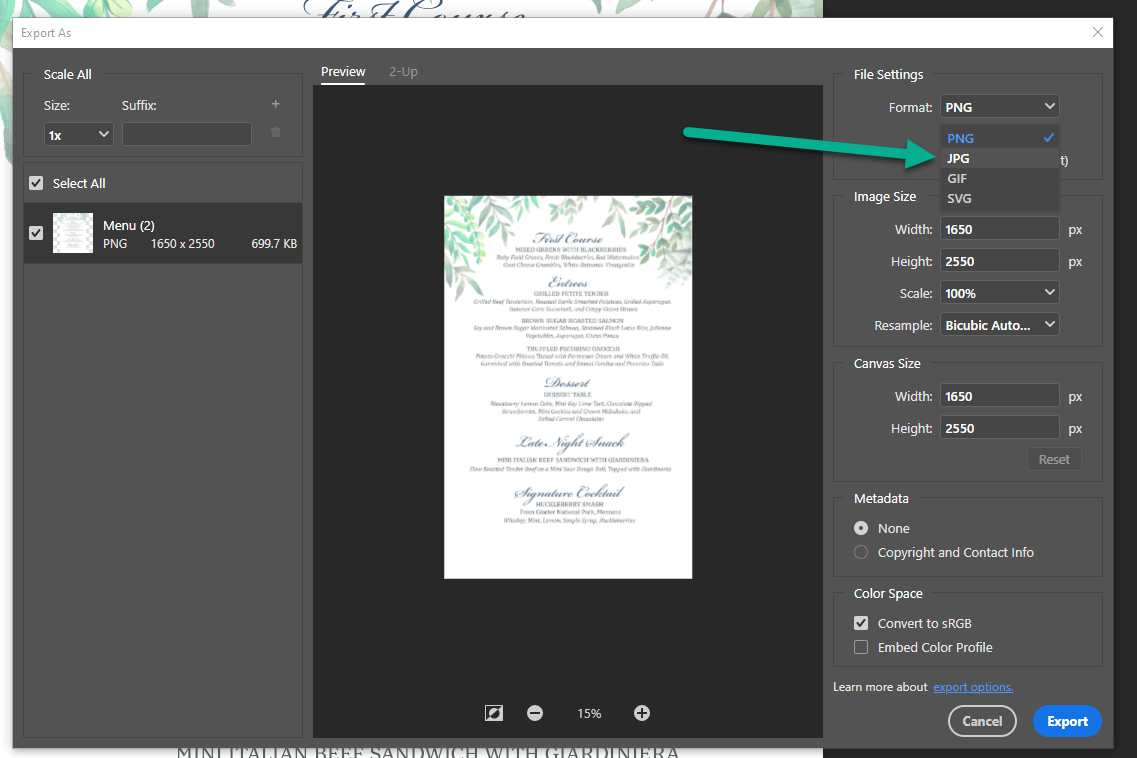This screenshot has height=758, width=1137.
Task: Enable Embed Color Profile
Action: coord(860,647)
